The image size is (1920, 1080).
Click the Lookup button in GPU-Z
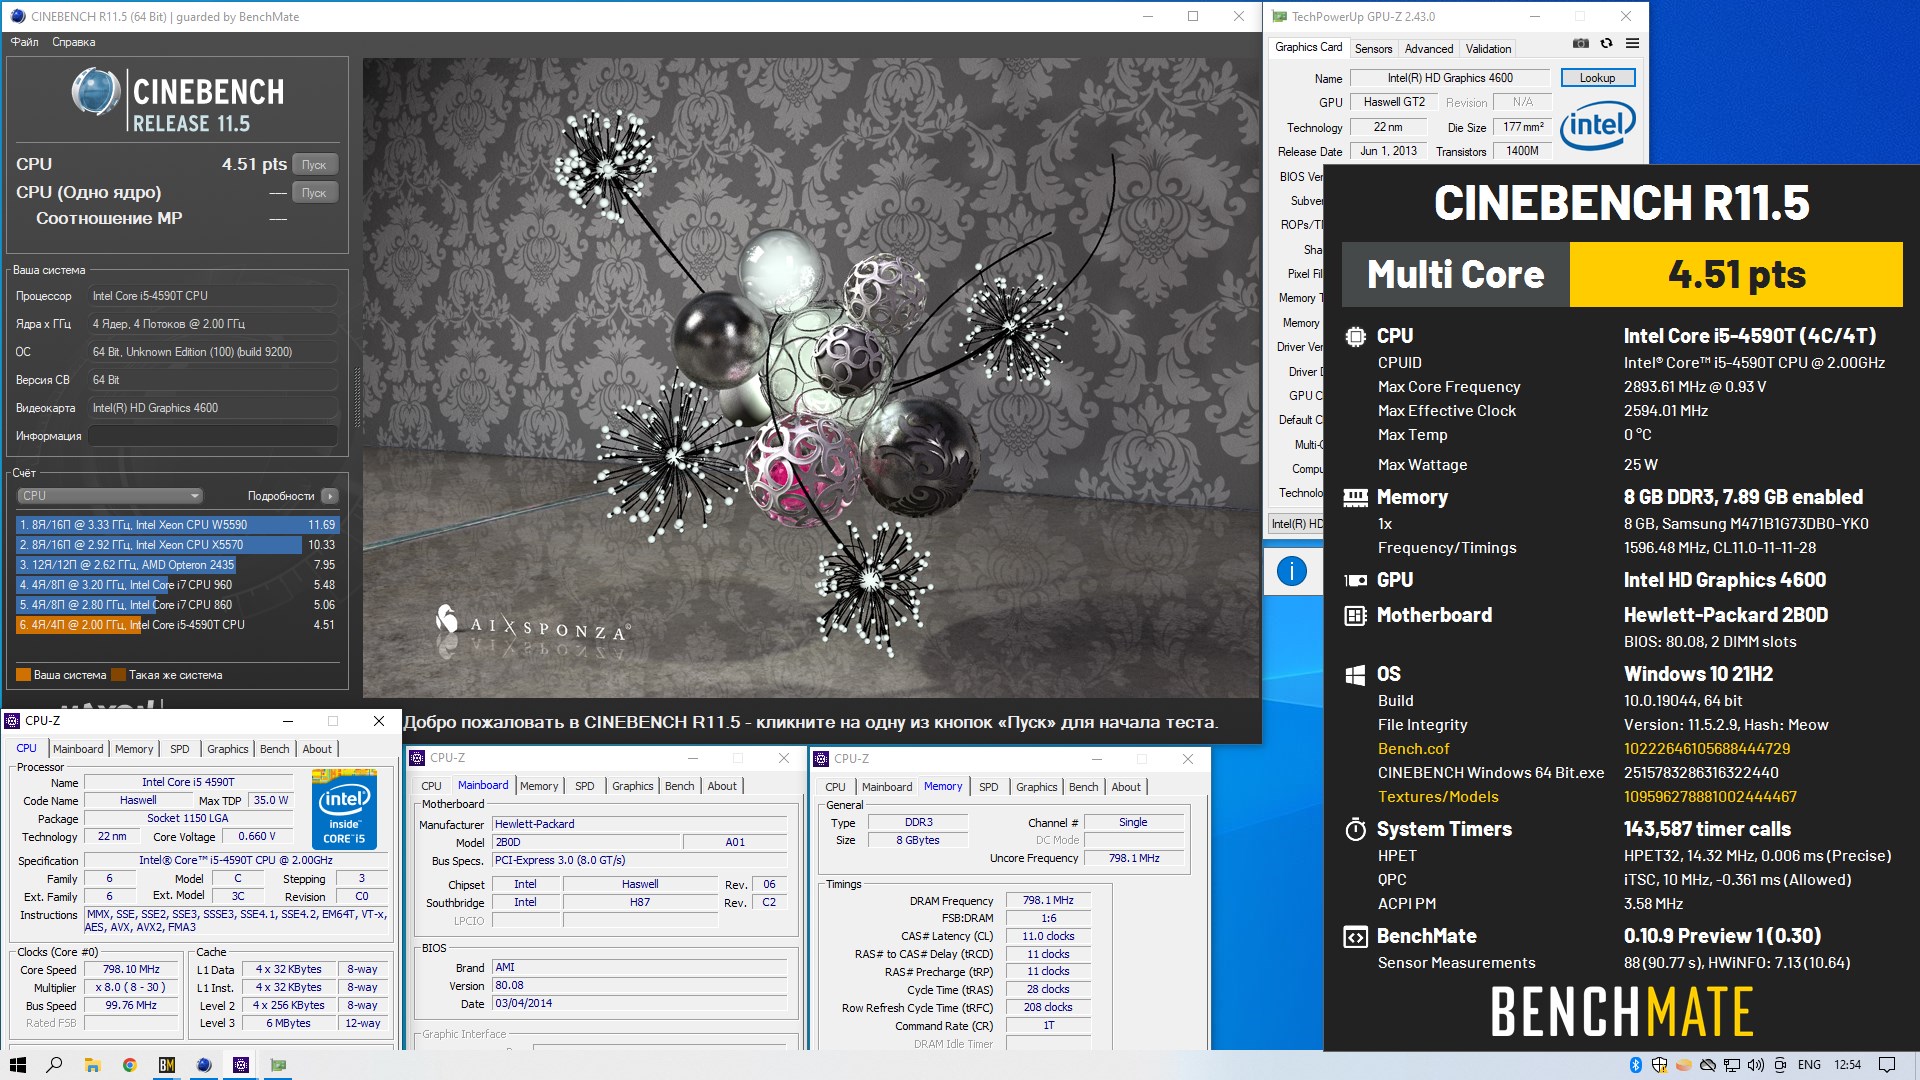click(x=1597, y=78)
